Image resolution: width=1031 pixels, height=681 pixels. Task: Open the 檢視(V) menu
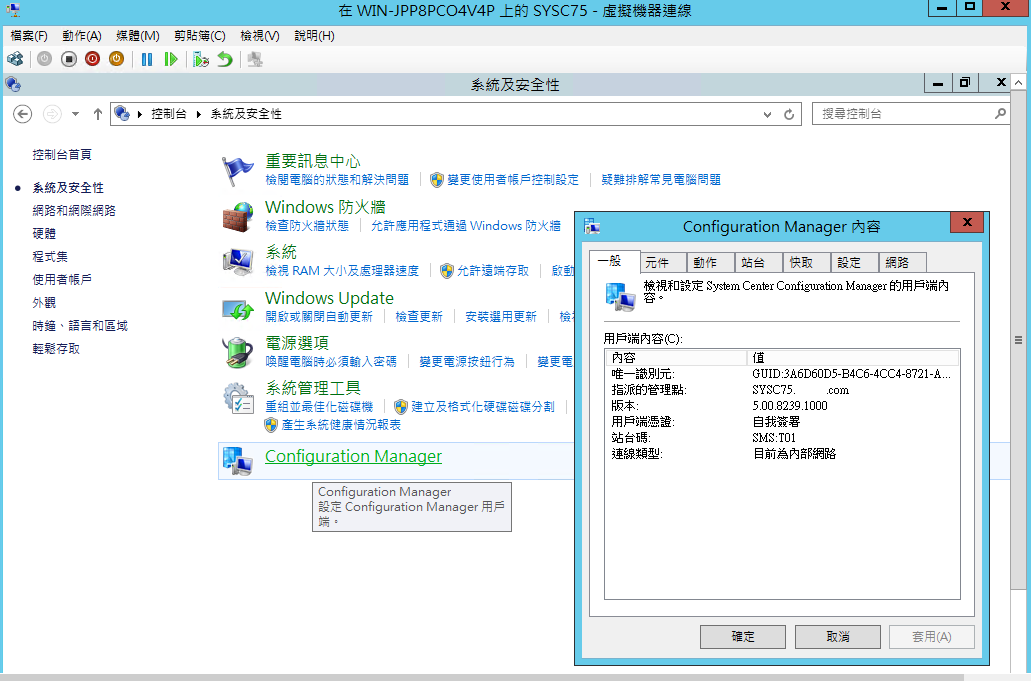click(260, 35)
